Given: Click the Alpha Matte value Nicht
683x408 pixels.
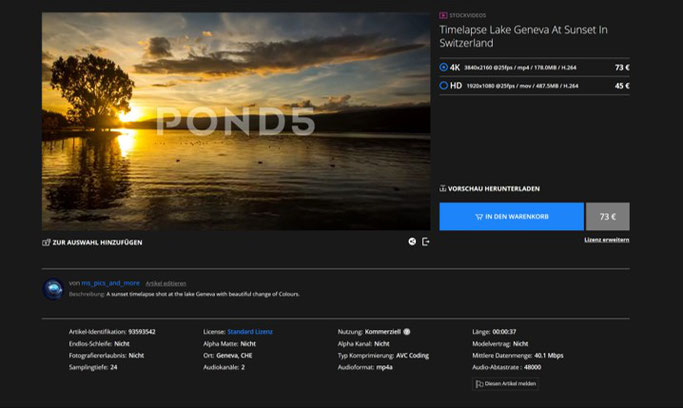Looking at the screenshot, I should click(x=248, y=344).
